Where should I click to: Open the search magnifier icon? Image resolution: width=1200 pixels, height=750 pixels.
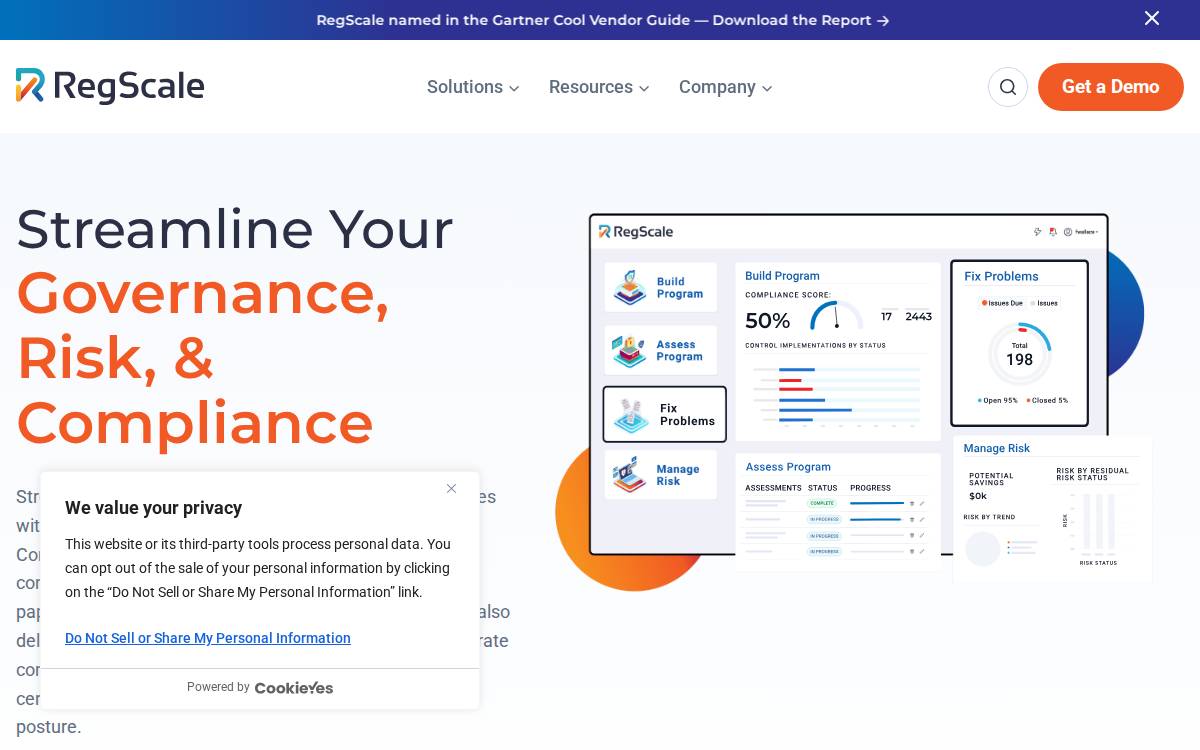[x=1008, y=87]
